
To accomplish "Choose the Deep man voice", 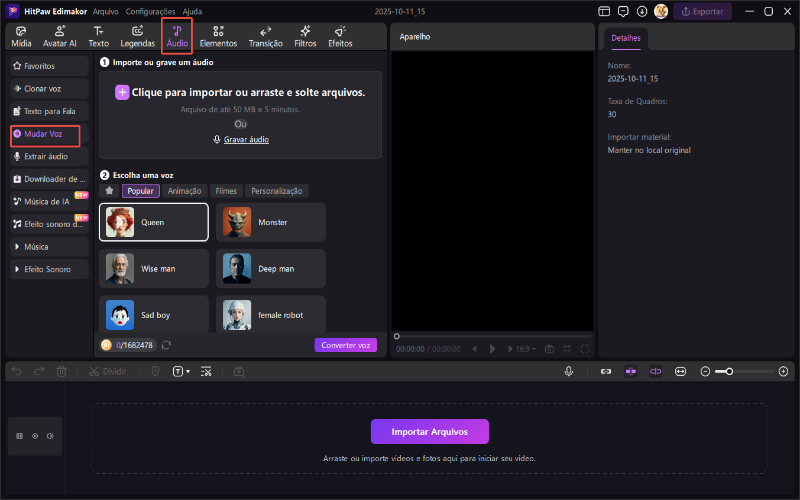I will pyautogui.click(x=270, y=268).
